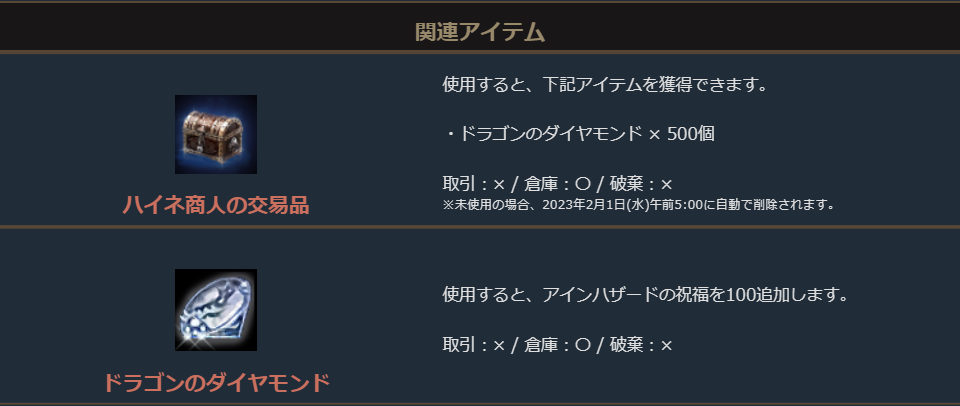Click 破棄：× in the chest item row
Screen dimensions: 960x406
[642, 184]
